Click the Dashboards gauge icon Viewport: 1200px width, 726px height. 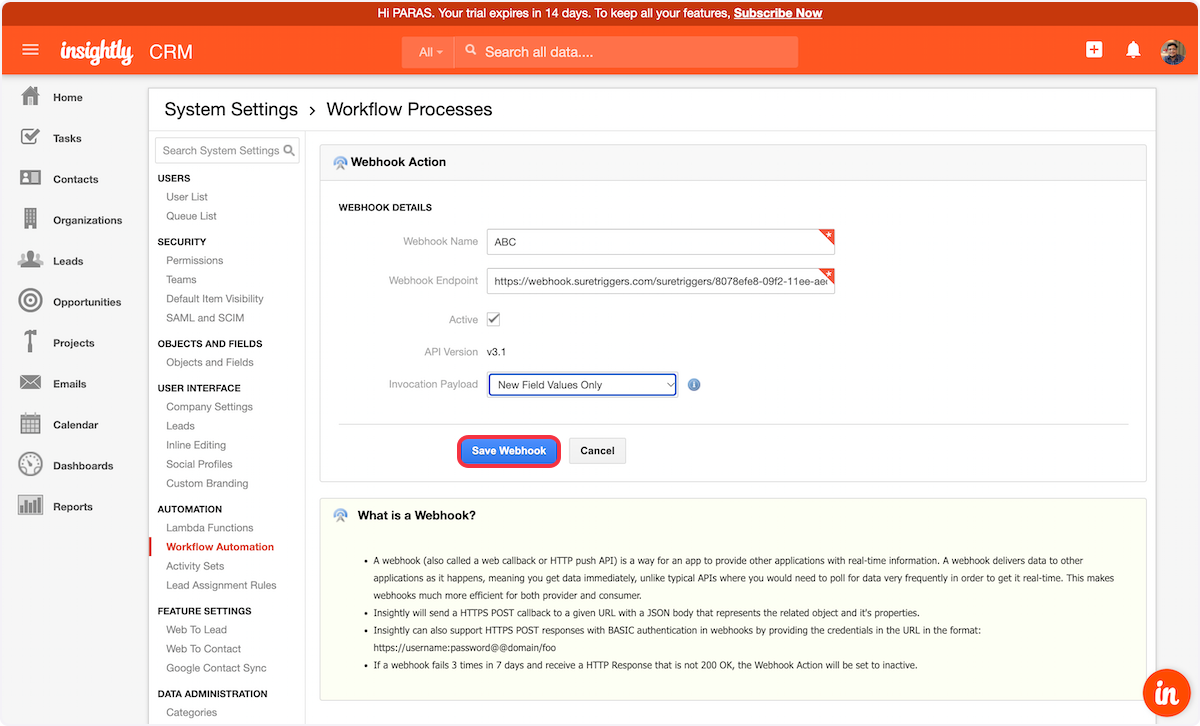(x=31, y=465)
